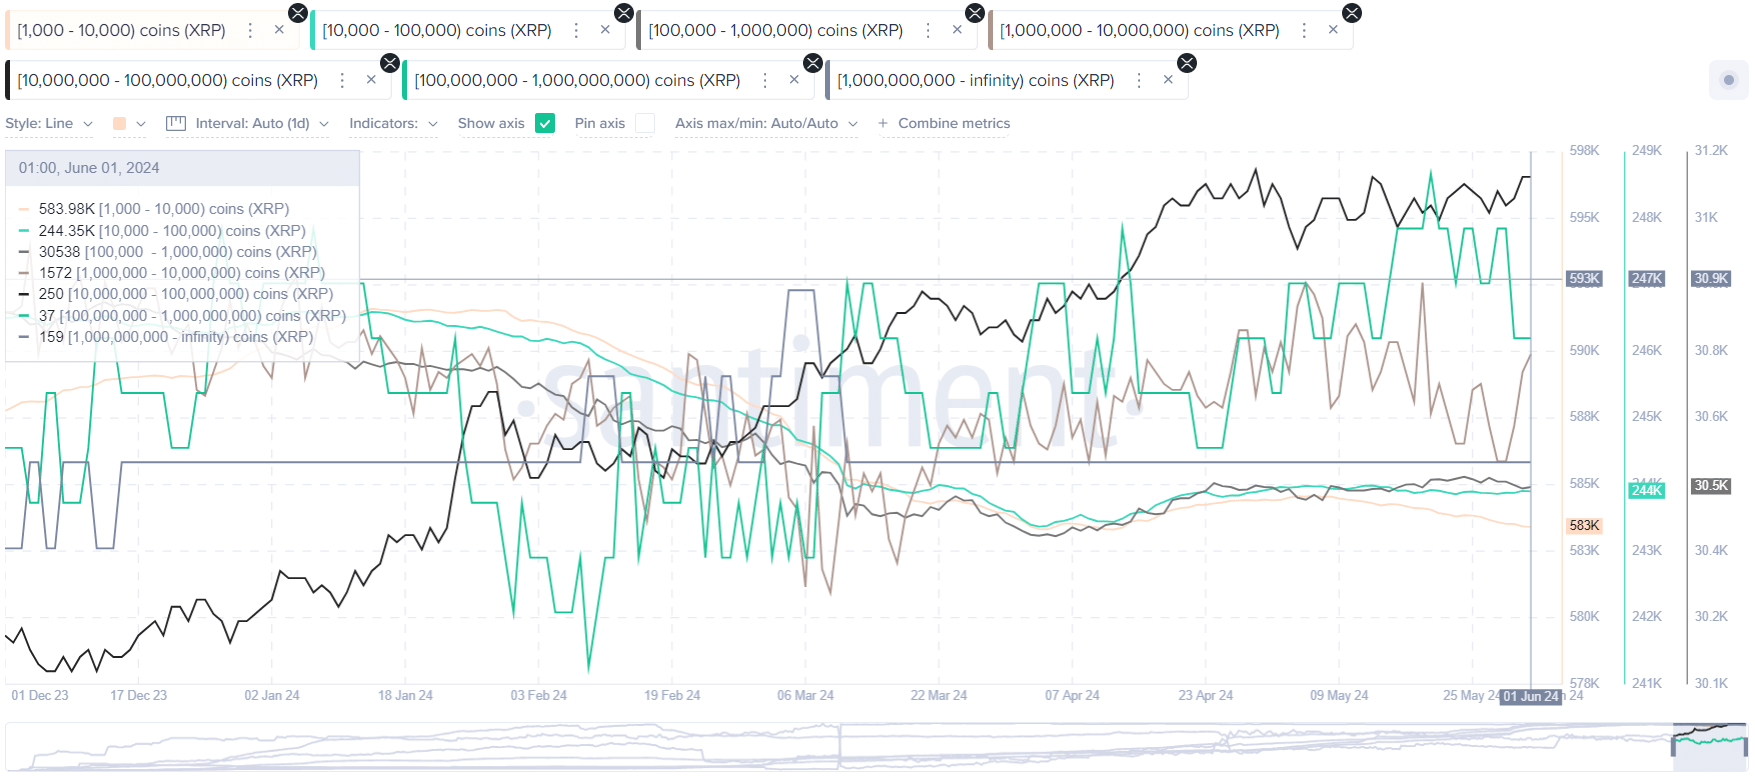Remove the [100,000 - 1,000,000) coins metric with x

coord(957,30)
